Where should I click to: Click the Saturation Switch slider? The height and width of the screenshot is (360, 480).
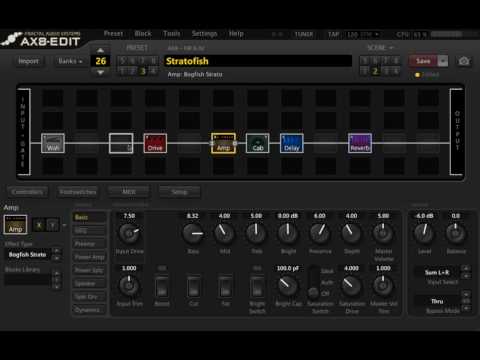[313, 282]
